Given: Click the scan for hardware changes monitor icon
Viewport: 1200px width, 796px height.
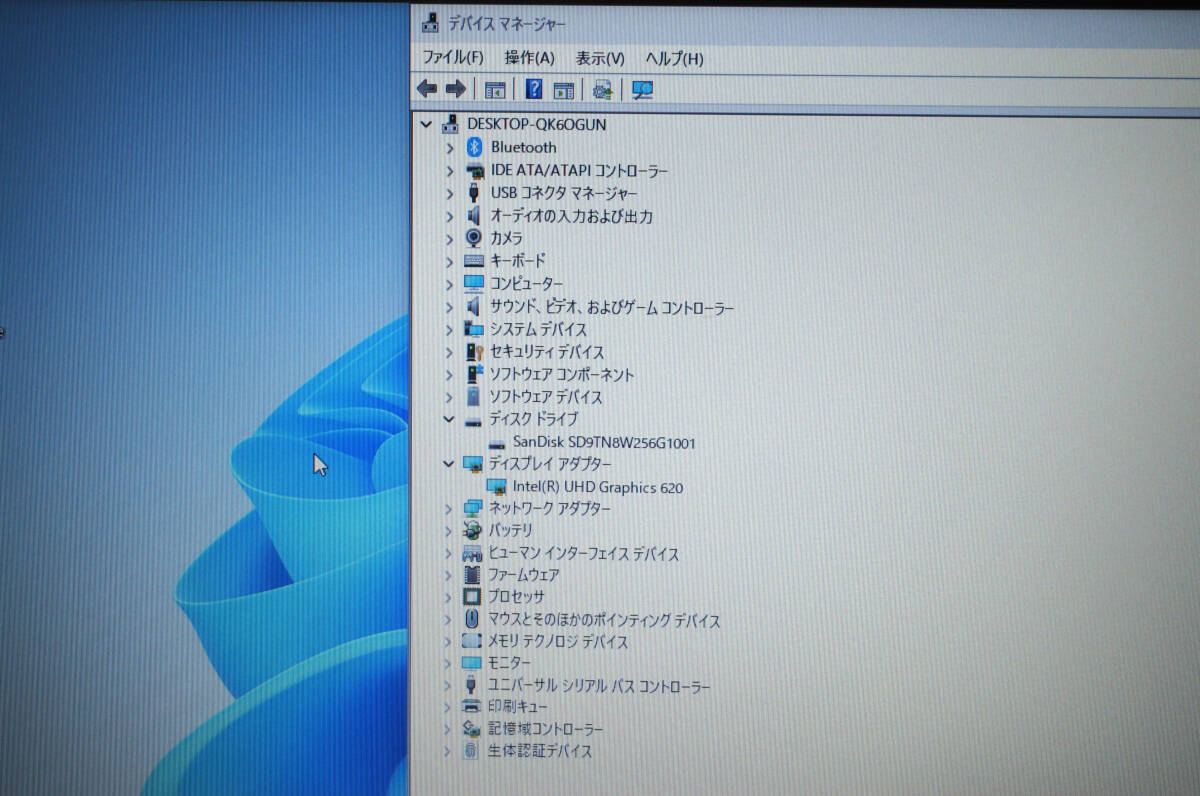Looking at the screenshot, I should click(x=642, y=90).
